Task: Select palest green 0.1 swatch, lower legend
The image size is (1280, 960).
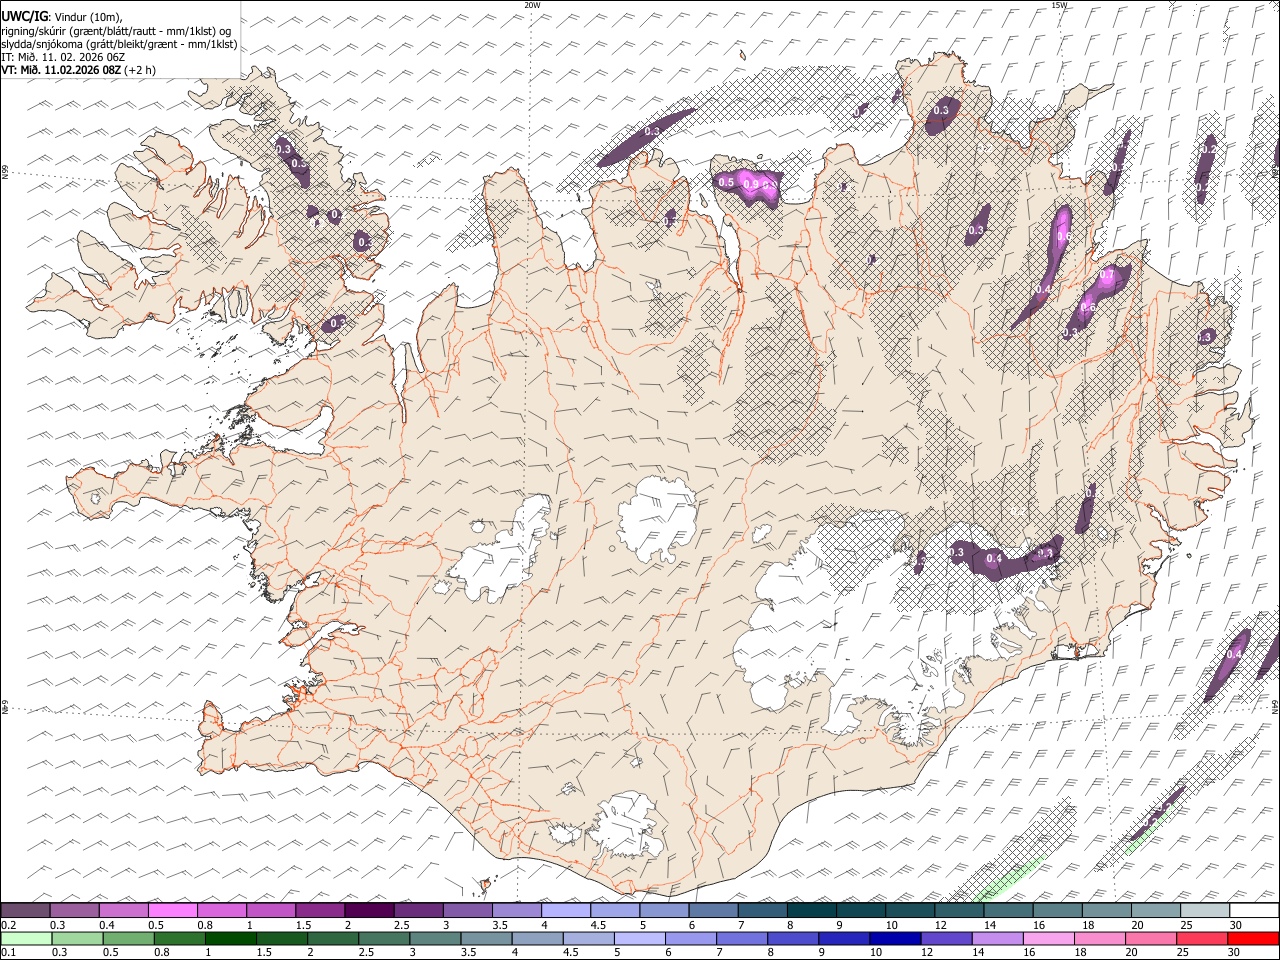Action: [x=26, y=938]
